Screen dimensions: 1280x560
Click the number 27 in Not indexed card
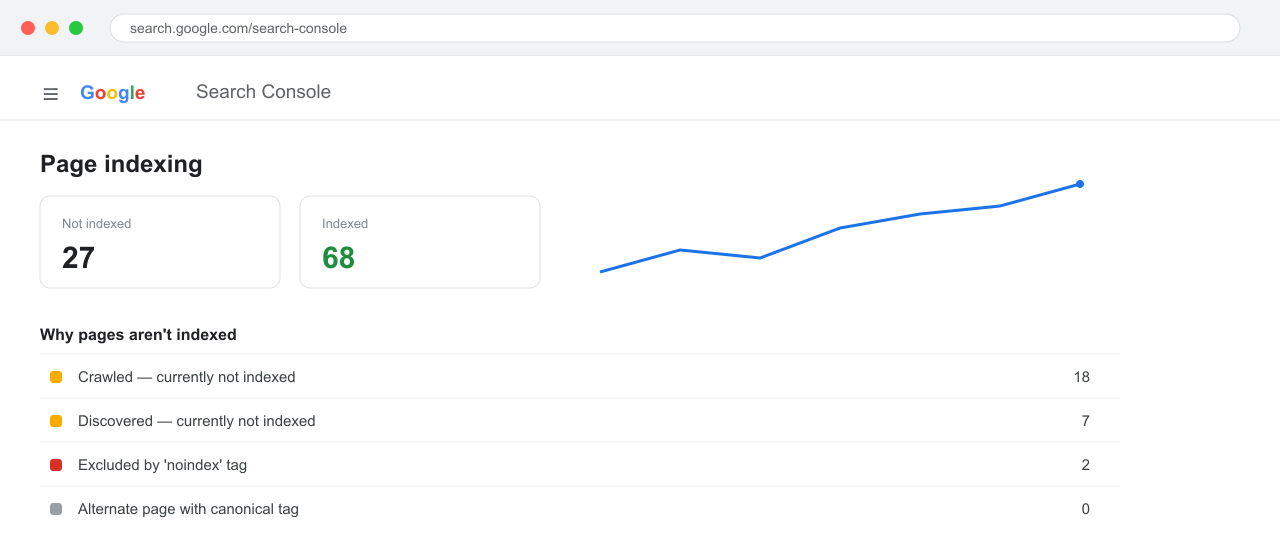(x=78, y=258)
